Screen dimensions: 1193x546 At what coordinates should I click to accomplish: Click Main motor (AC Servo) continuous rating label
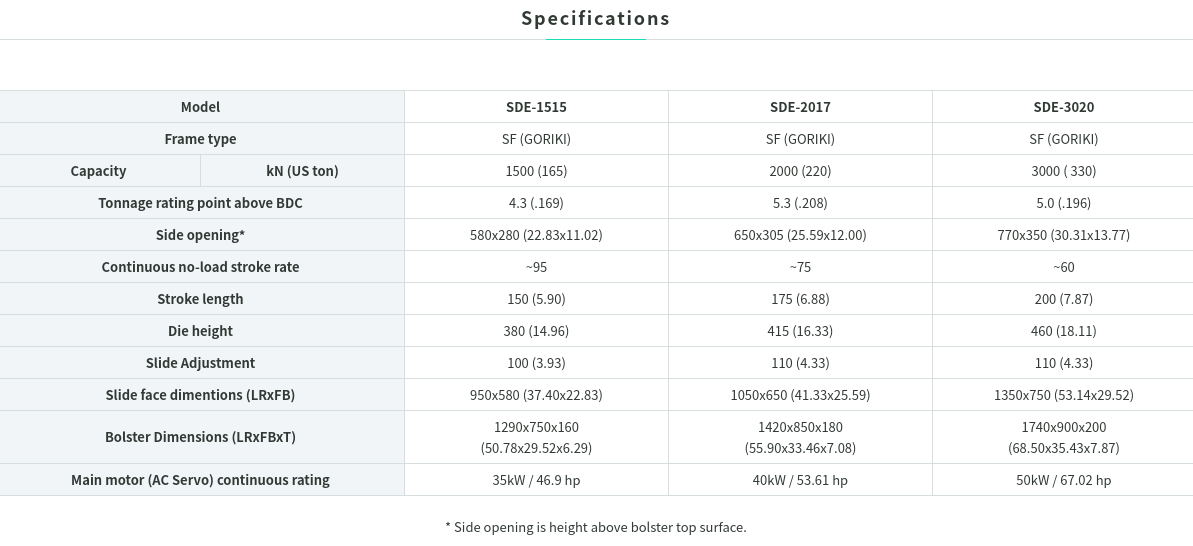tap(201, 480)
